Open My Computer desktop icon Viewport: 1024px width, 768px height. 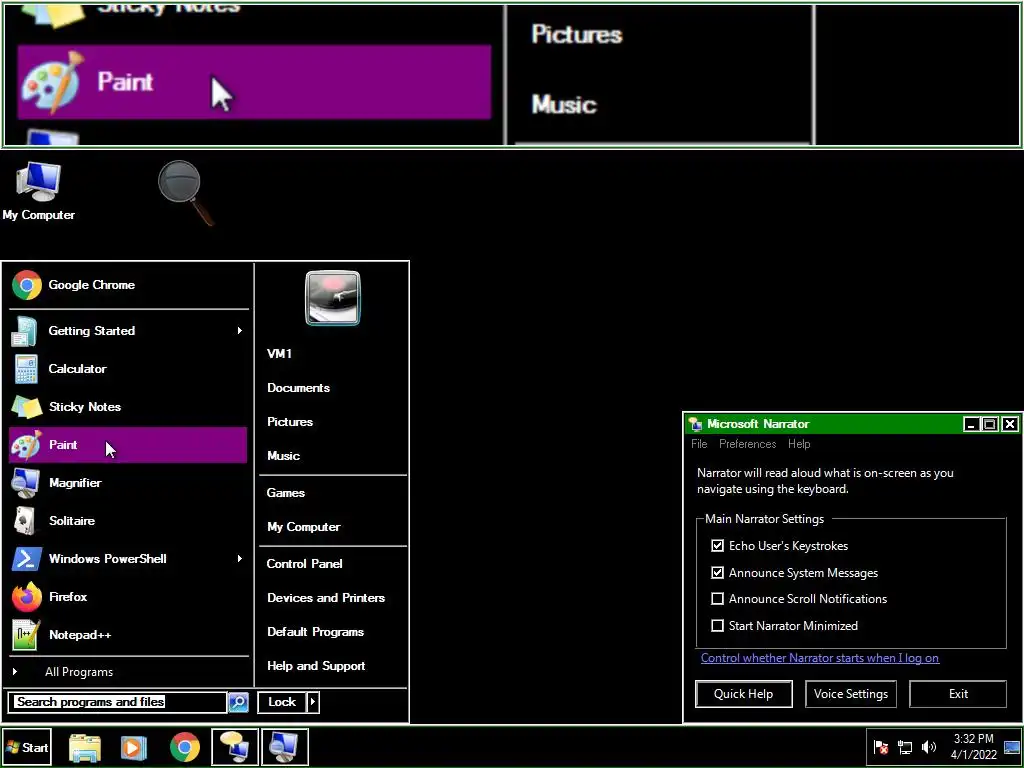[39, 191]
